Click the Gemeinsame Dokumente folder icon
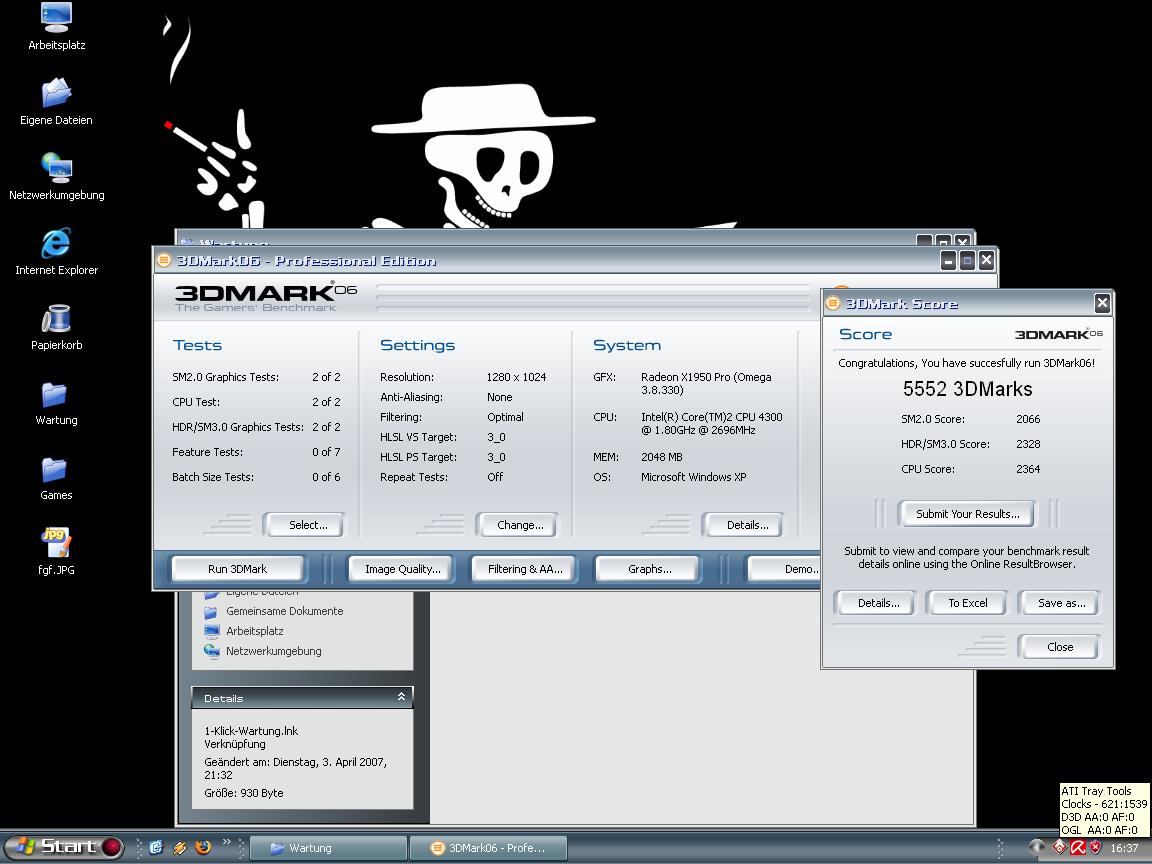 tap(212, 611)
